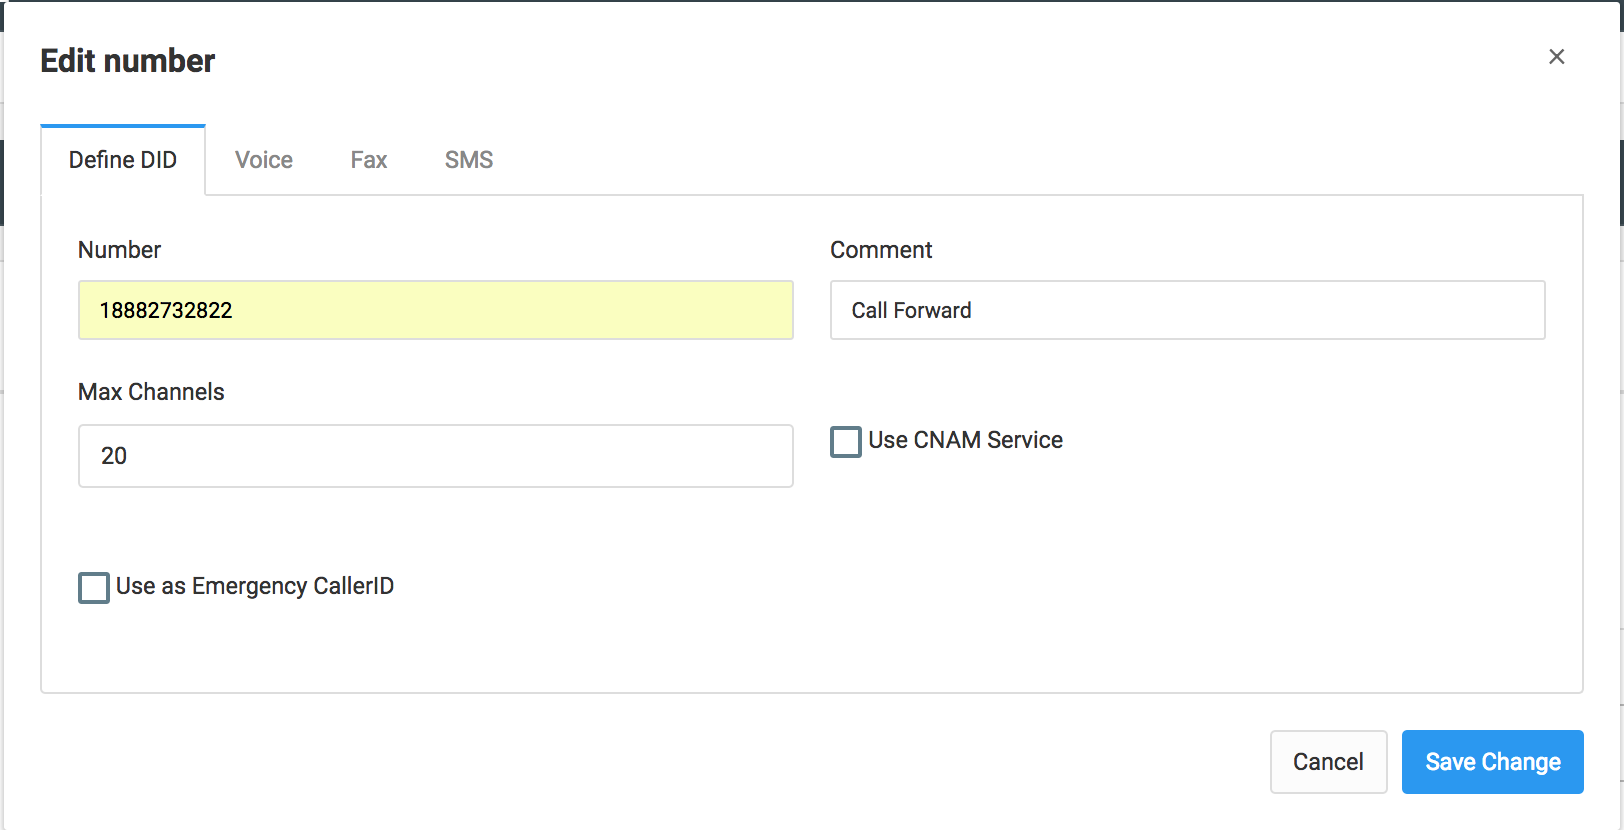Click the Edit number dialog heading

(127, 61)
